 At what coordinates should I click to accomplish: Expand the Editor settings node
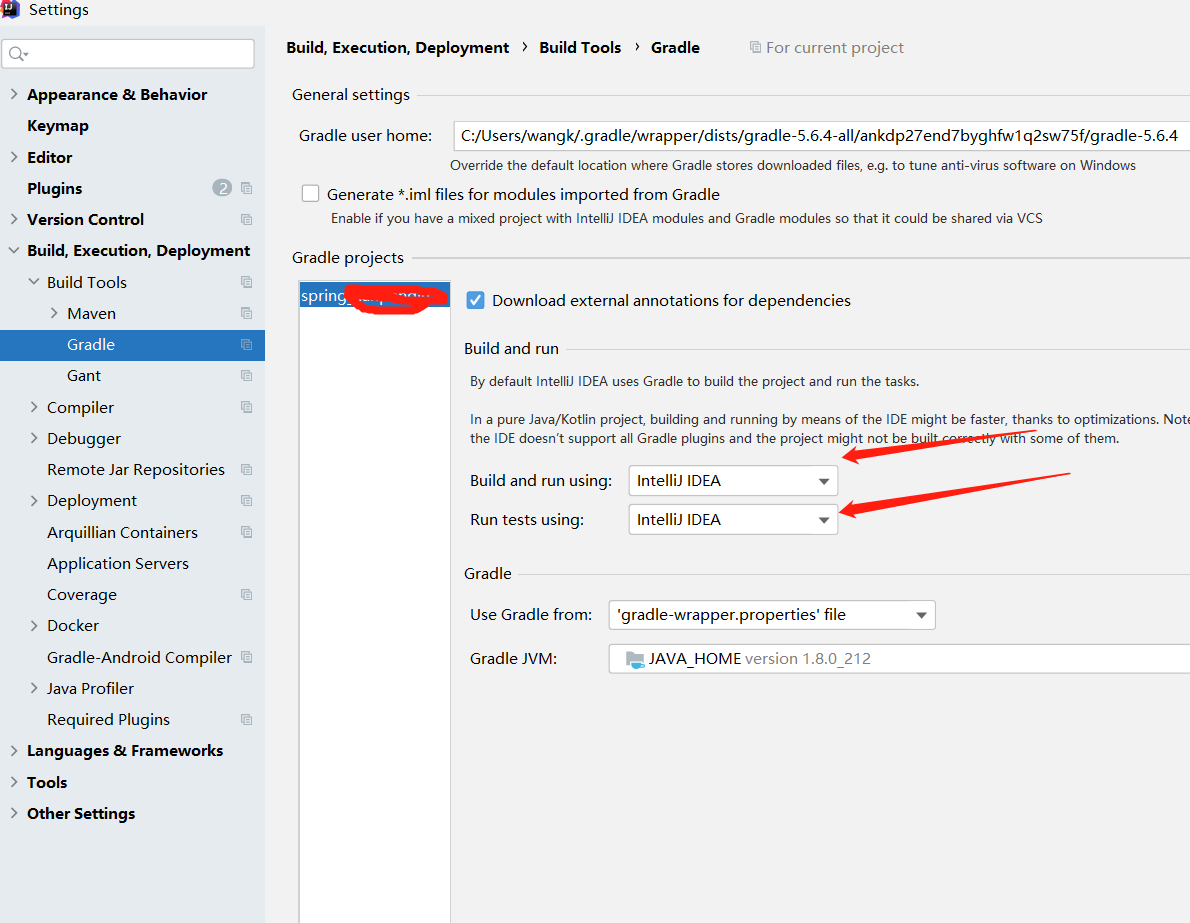click(14, 157)
